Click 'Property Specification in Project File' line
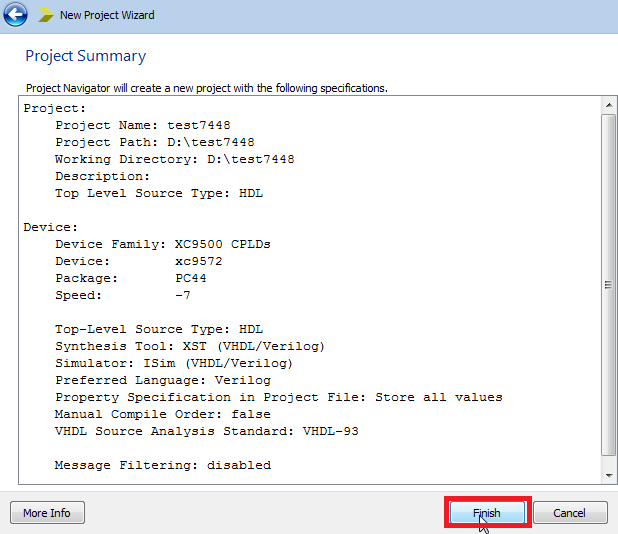 point(279,397)
